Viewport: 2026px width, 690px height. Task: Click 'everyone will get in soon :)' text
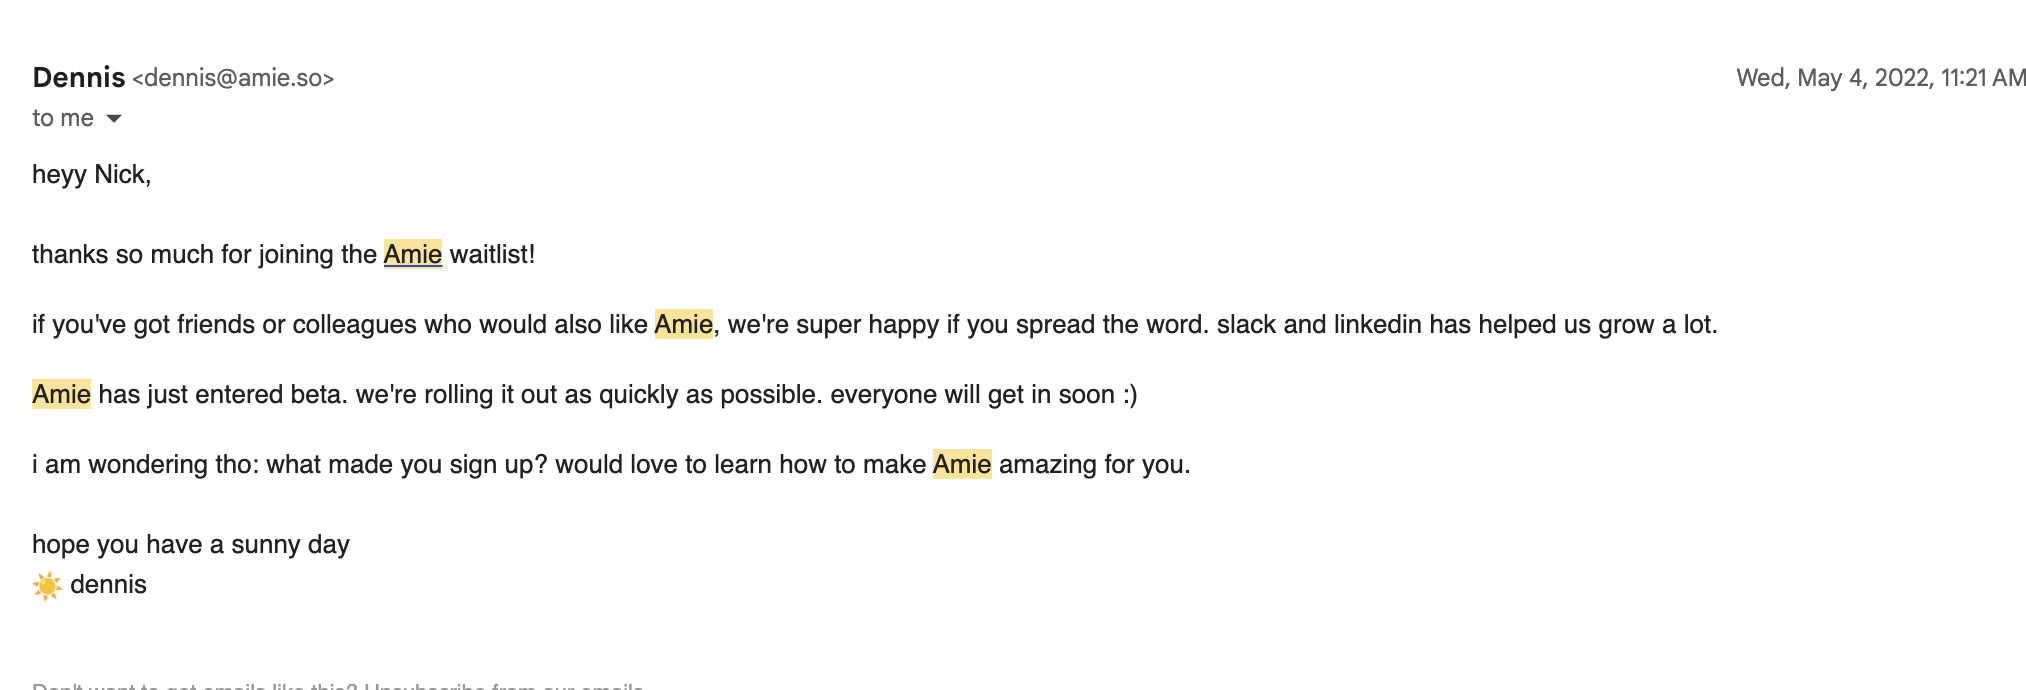[984, 394]
